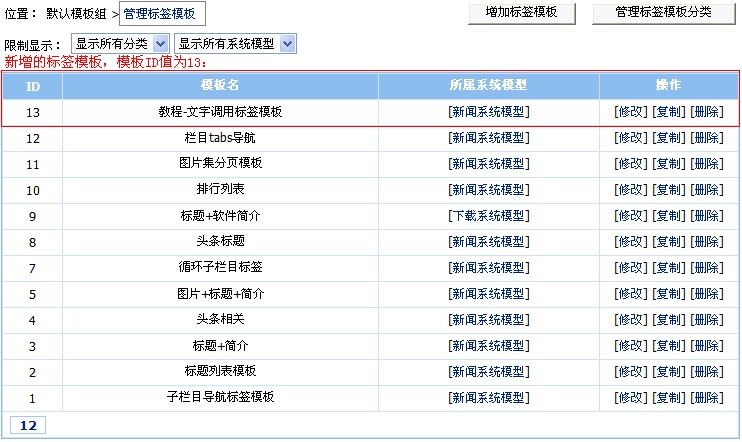
Task: Click the 管理标签模板分类 button
Action: pyautogui.click(x=663, y=13)
